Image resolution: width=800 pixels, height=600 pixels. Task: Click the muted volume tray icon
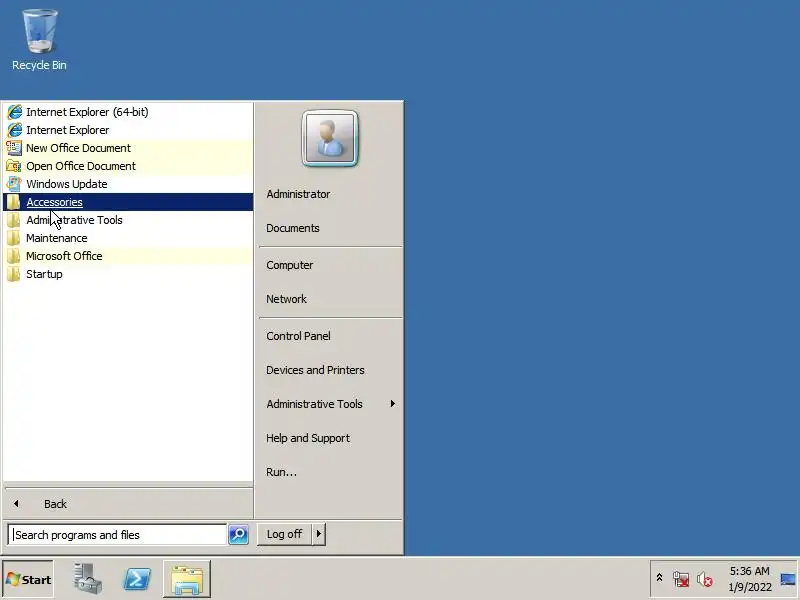[x=705, y=579]
